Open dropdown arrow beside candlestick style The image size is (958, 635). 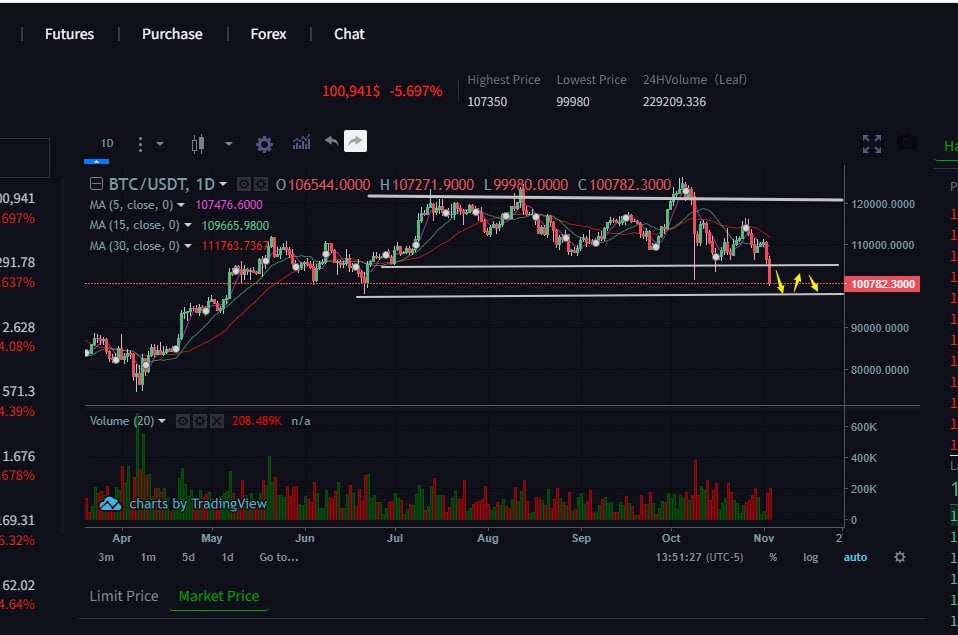point(228,144)
